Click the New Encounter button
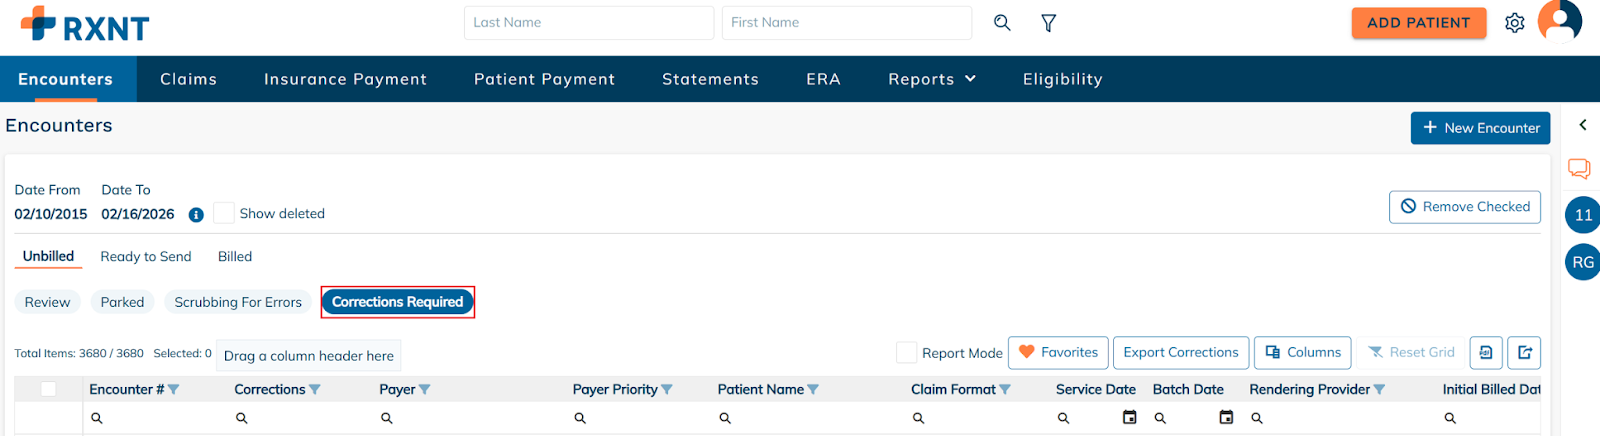This screenshot has width=1600, height=436. pos(1480,128)
